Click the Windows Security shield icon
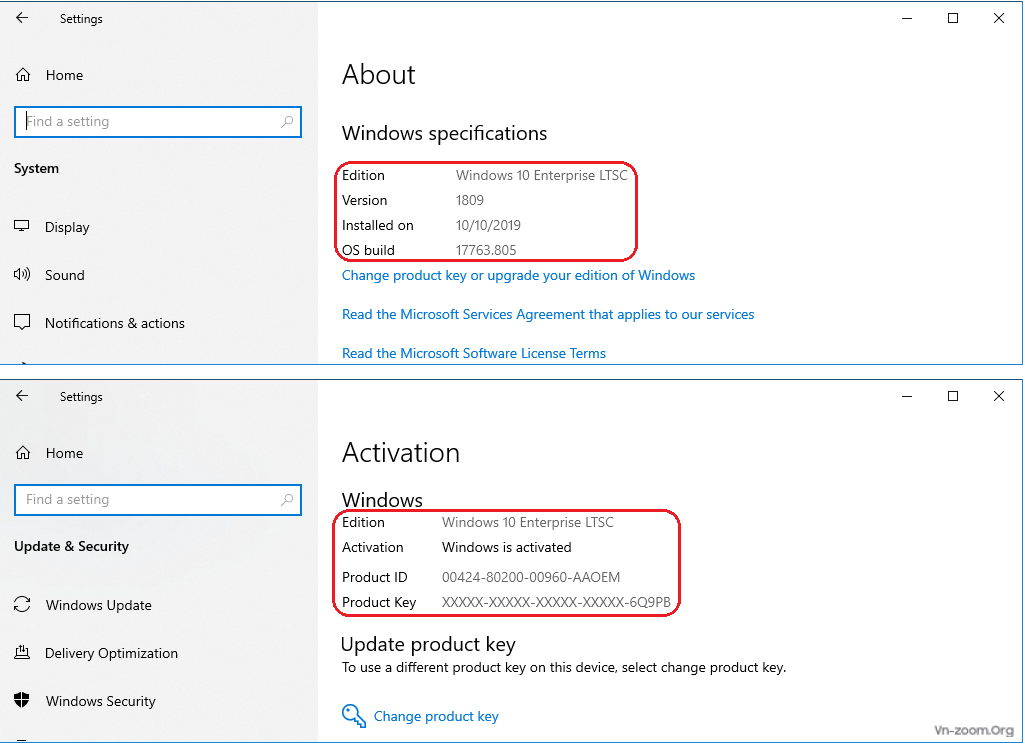This screenshot has width=1025, height=747. (x=22, y=700)
